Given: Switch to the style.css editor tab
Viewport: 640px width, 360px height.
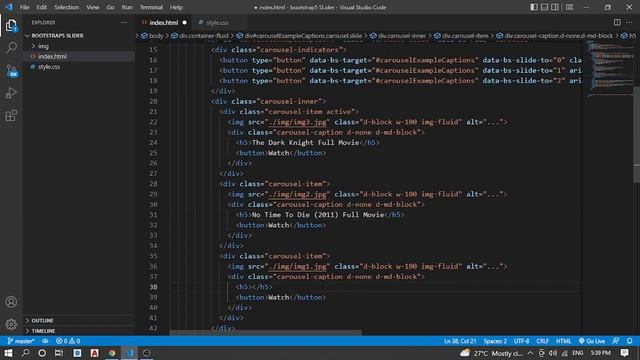Looking at the screenshot, I should [x=216, y=22].
